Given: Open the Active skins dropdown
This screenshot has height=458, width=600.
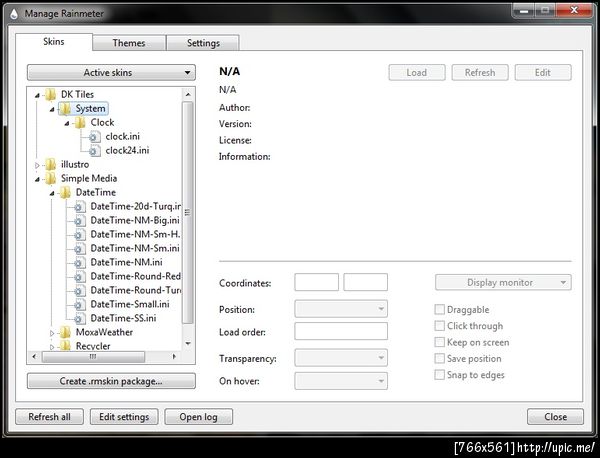Looking at the screenshot, I should [111, 73].
